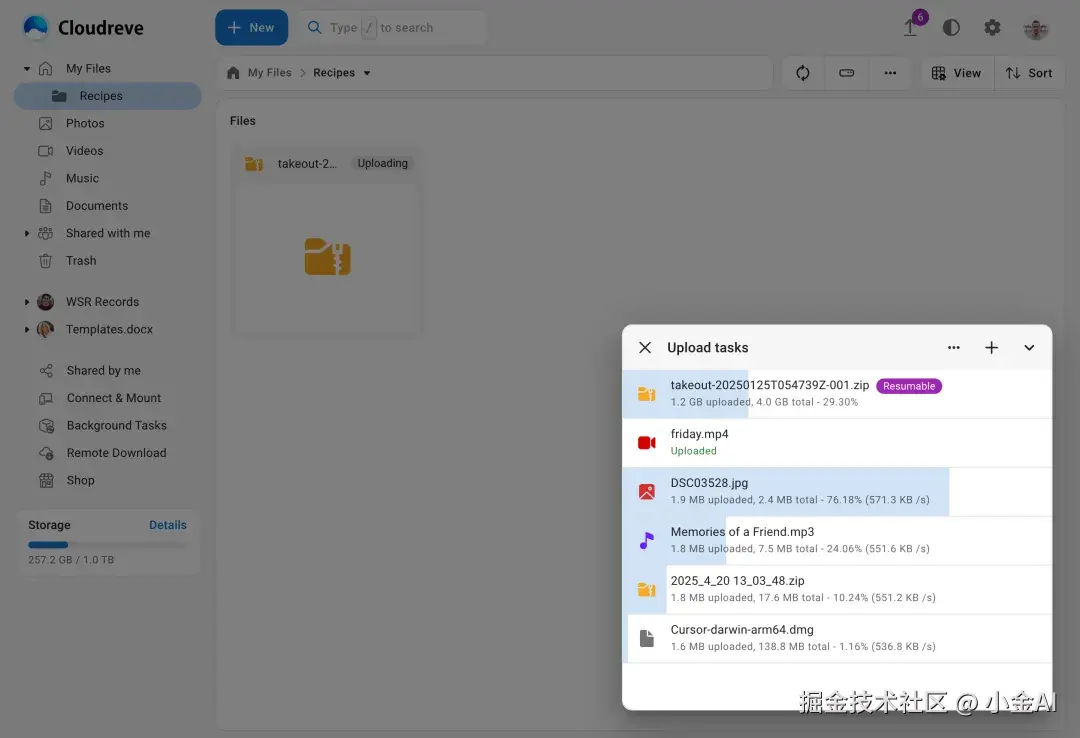
Task: Open the Sort options
Action: tap(1029, 73)
